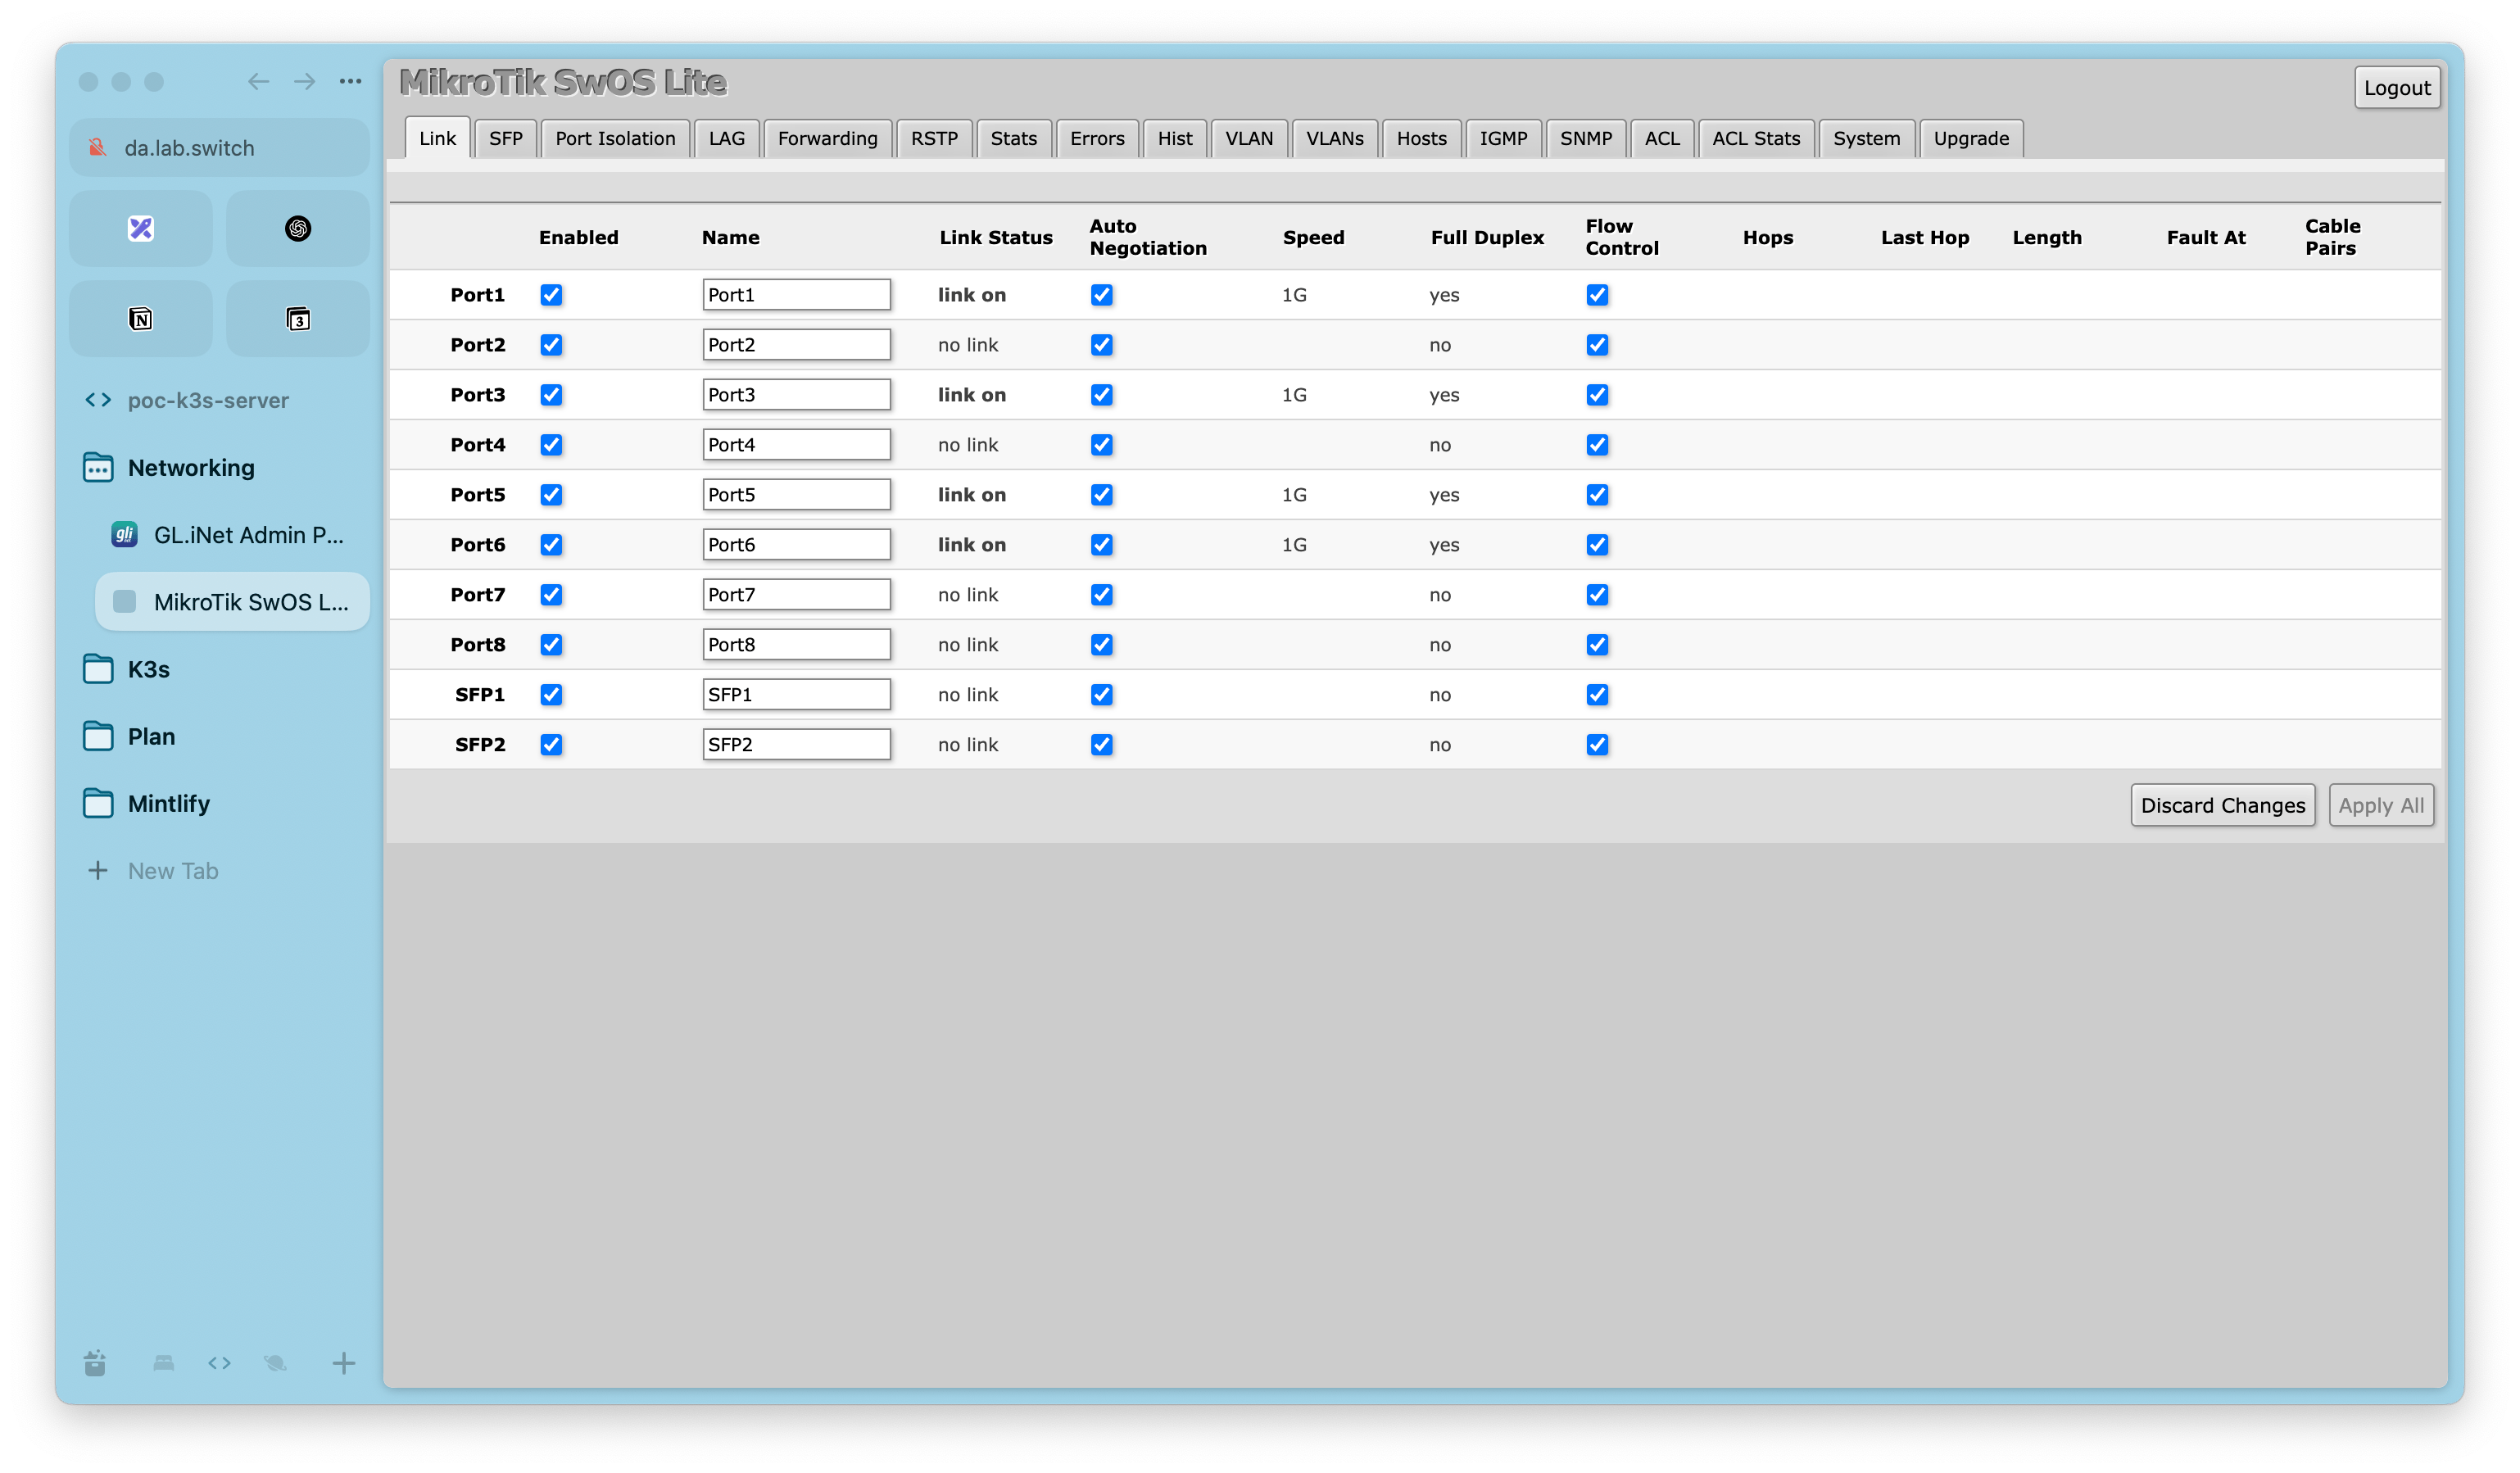
Task: Open the Errors tab
Action: 1097,139
